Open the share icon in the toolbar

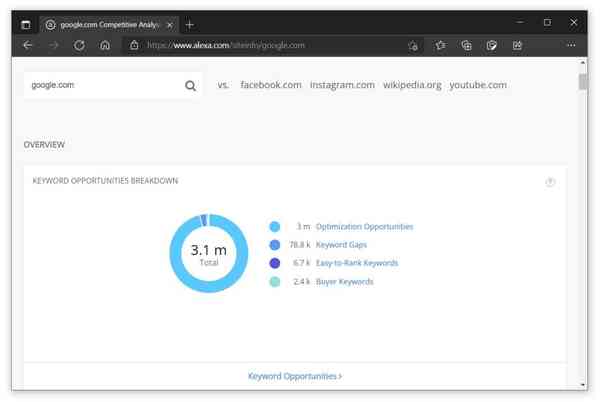517,46
